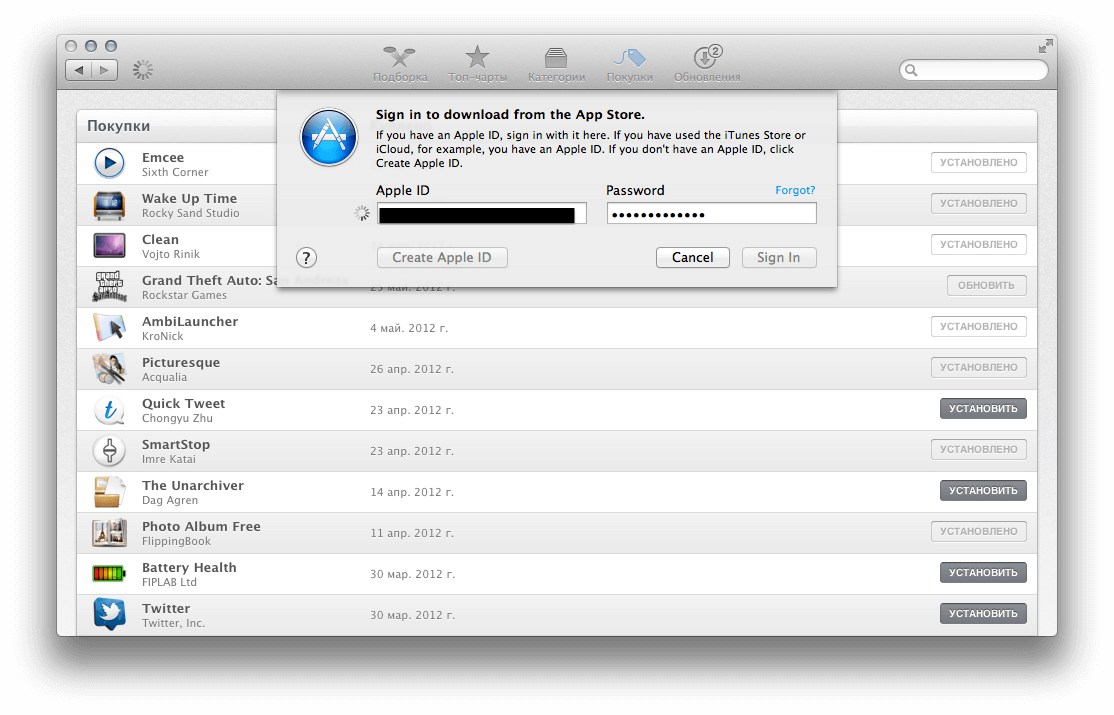Open the Quick Tweet app title

183,404
